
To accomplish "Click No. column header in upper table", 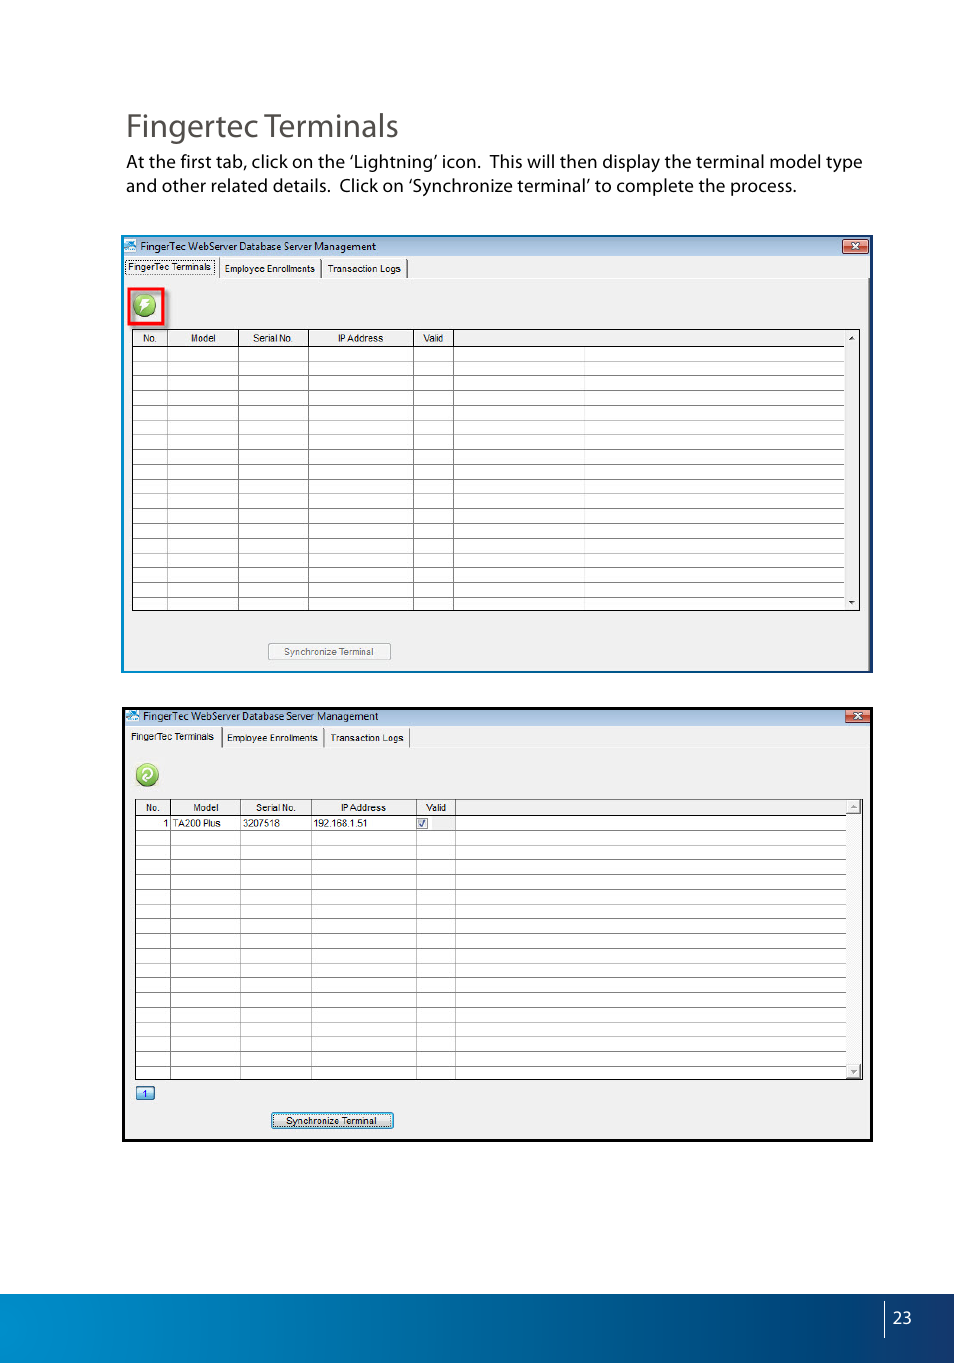I will click(150, 338).
